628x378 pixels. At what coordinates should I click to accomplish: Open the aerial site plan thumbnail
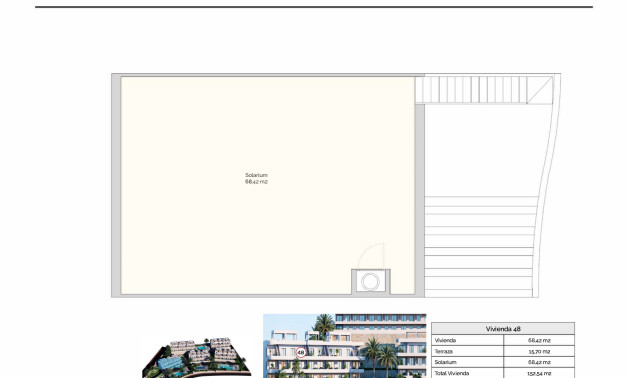tap(197, 357)
